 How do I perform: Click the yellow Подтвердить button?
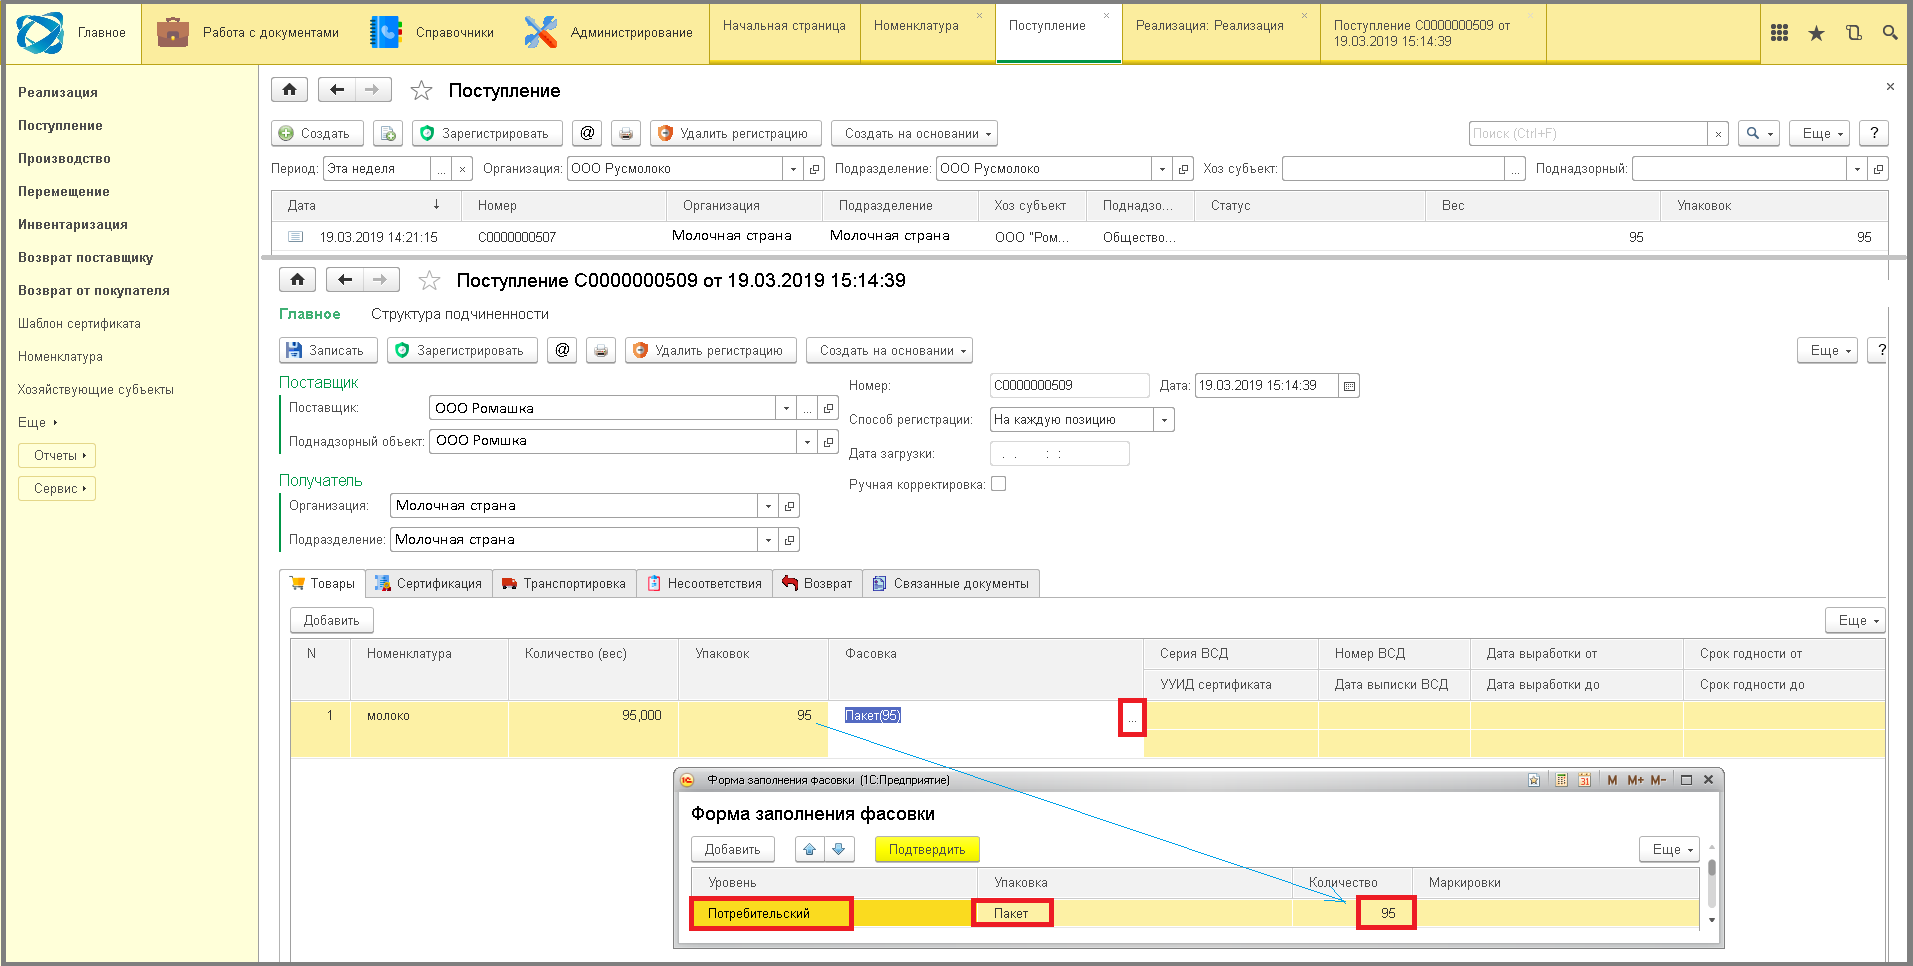927,850
